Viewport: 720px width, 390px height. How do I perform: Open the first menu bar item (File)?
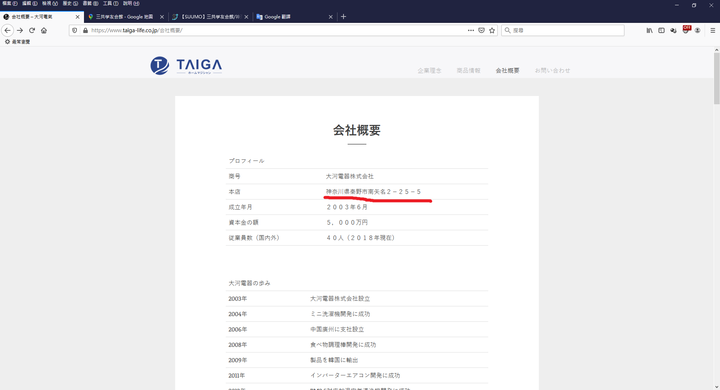pos(10,3)
